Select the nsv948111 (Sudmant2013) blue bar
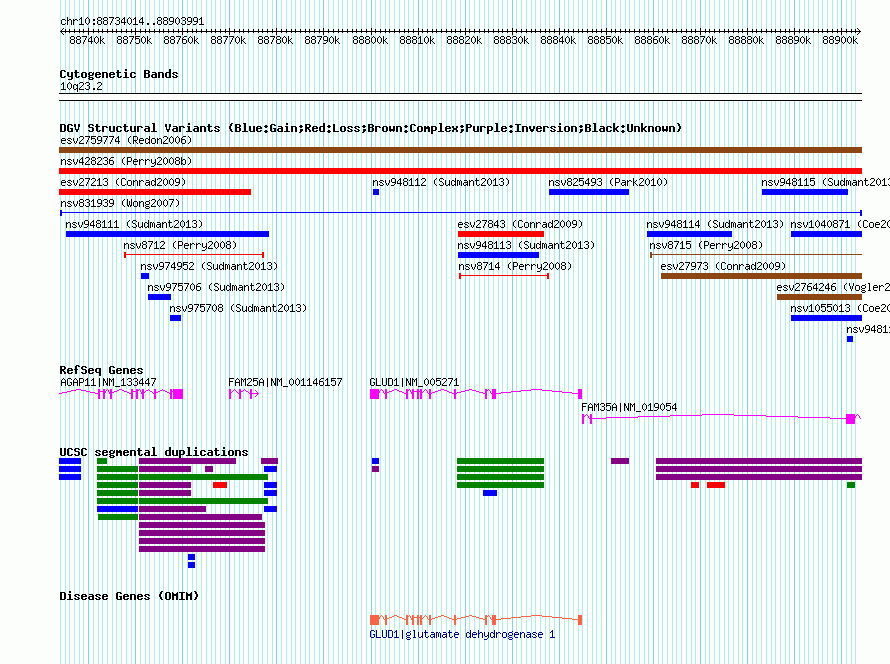The height and width of the screenshot is (664, 890). (x=167, y=234)
